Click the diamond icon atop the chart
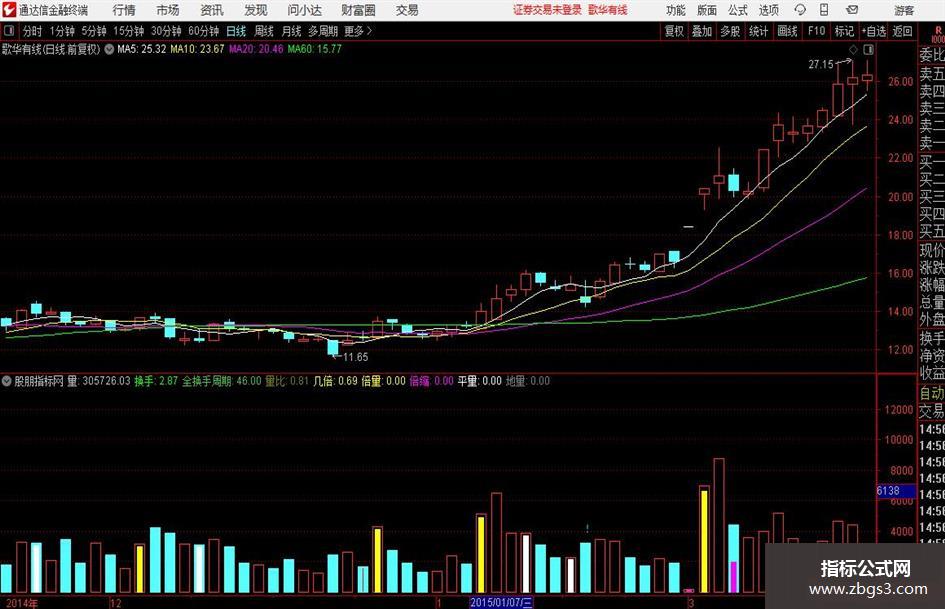The height and width of the screenshot is (609, 945). coord(853,49)
